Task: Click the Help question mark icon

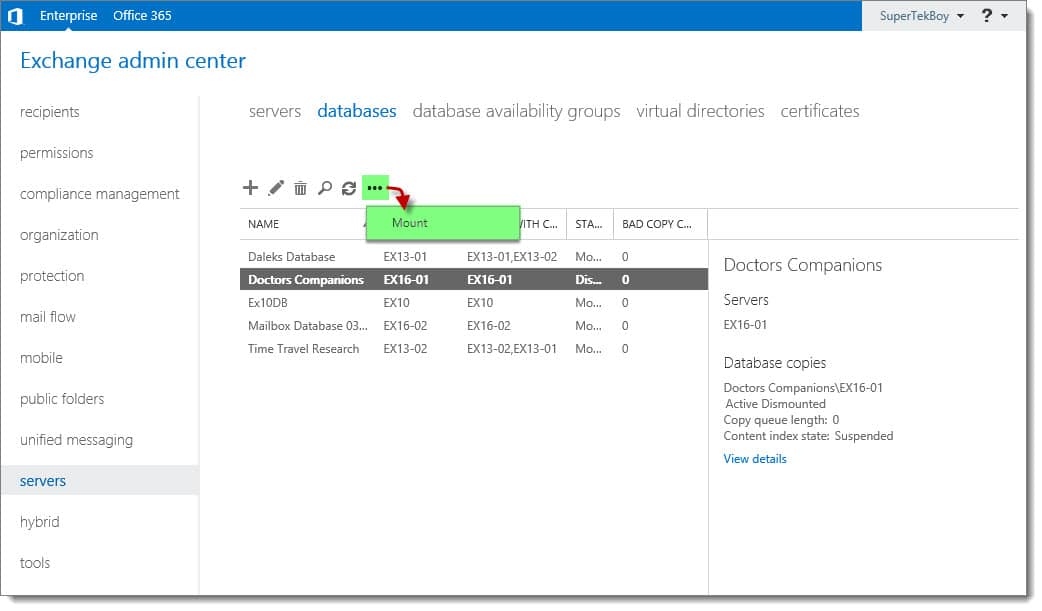Action: point(988,15)
